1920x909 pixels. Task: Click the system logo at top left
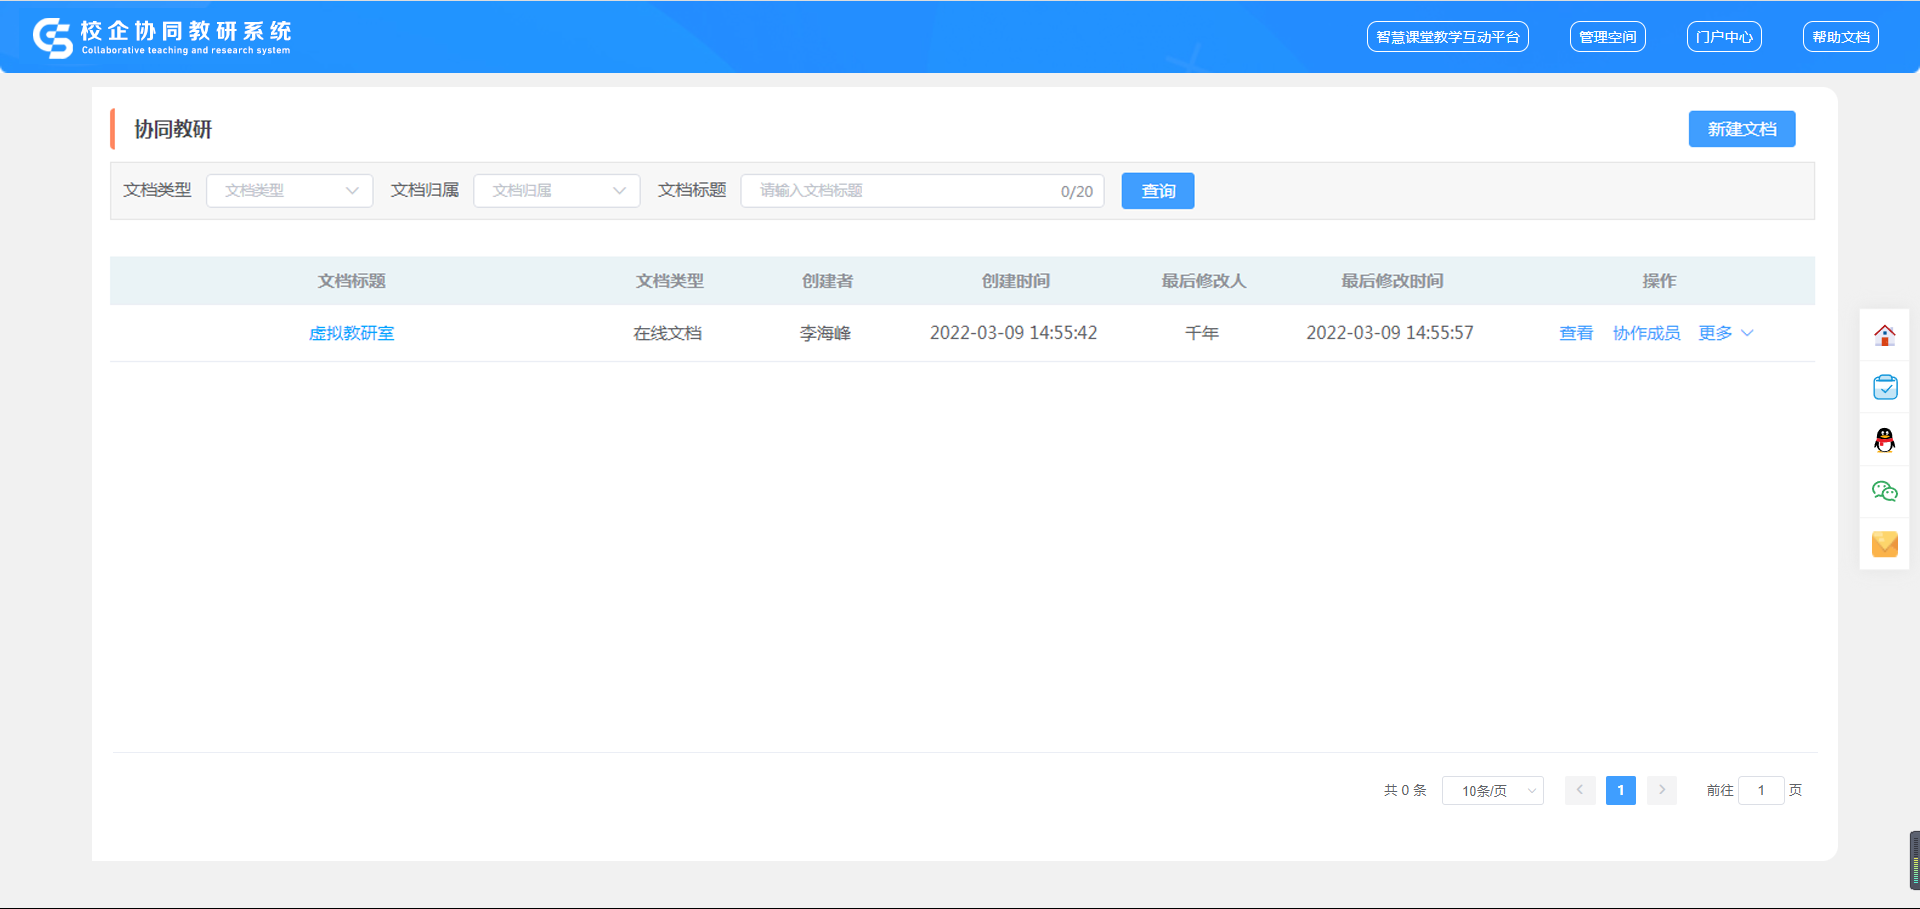pyautogui.click(x=162, y=38)
